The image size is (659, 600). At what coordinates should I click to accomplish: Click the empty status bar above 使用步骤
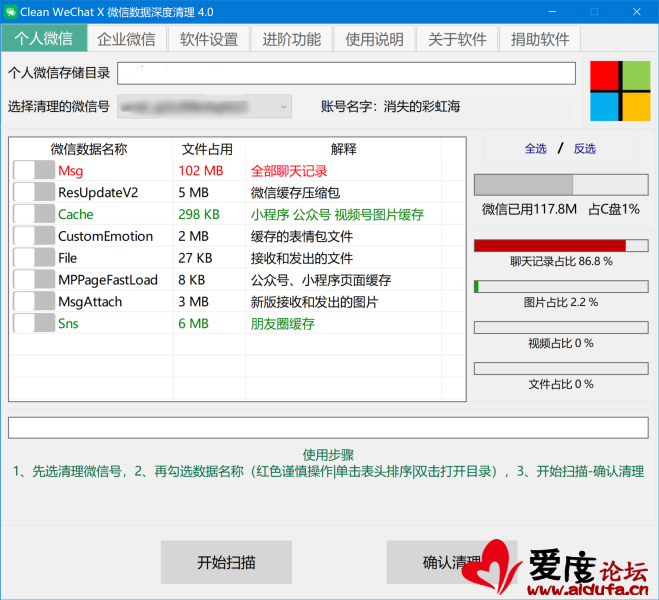coord(328,428)
